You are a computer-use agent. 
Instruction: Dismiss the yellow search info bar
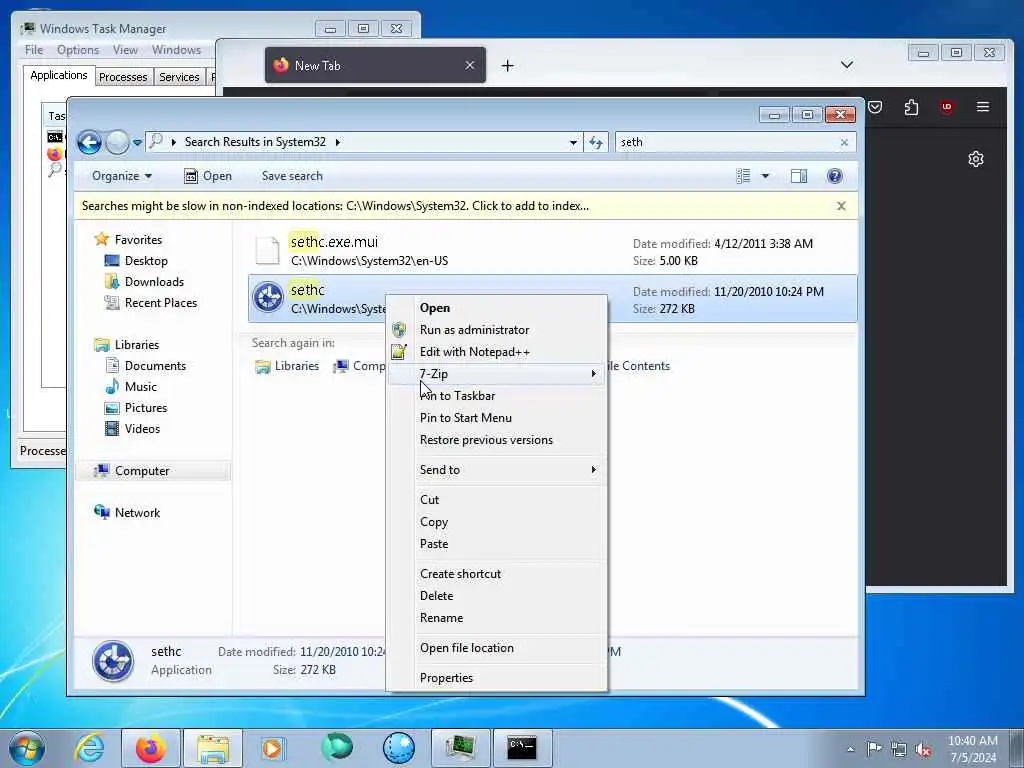pyautogui.click(x=841, y=206)
